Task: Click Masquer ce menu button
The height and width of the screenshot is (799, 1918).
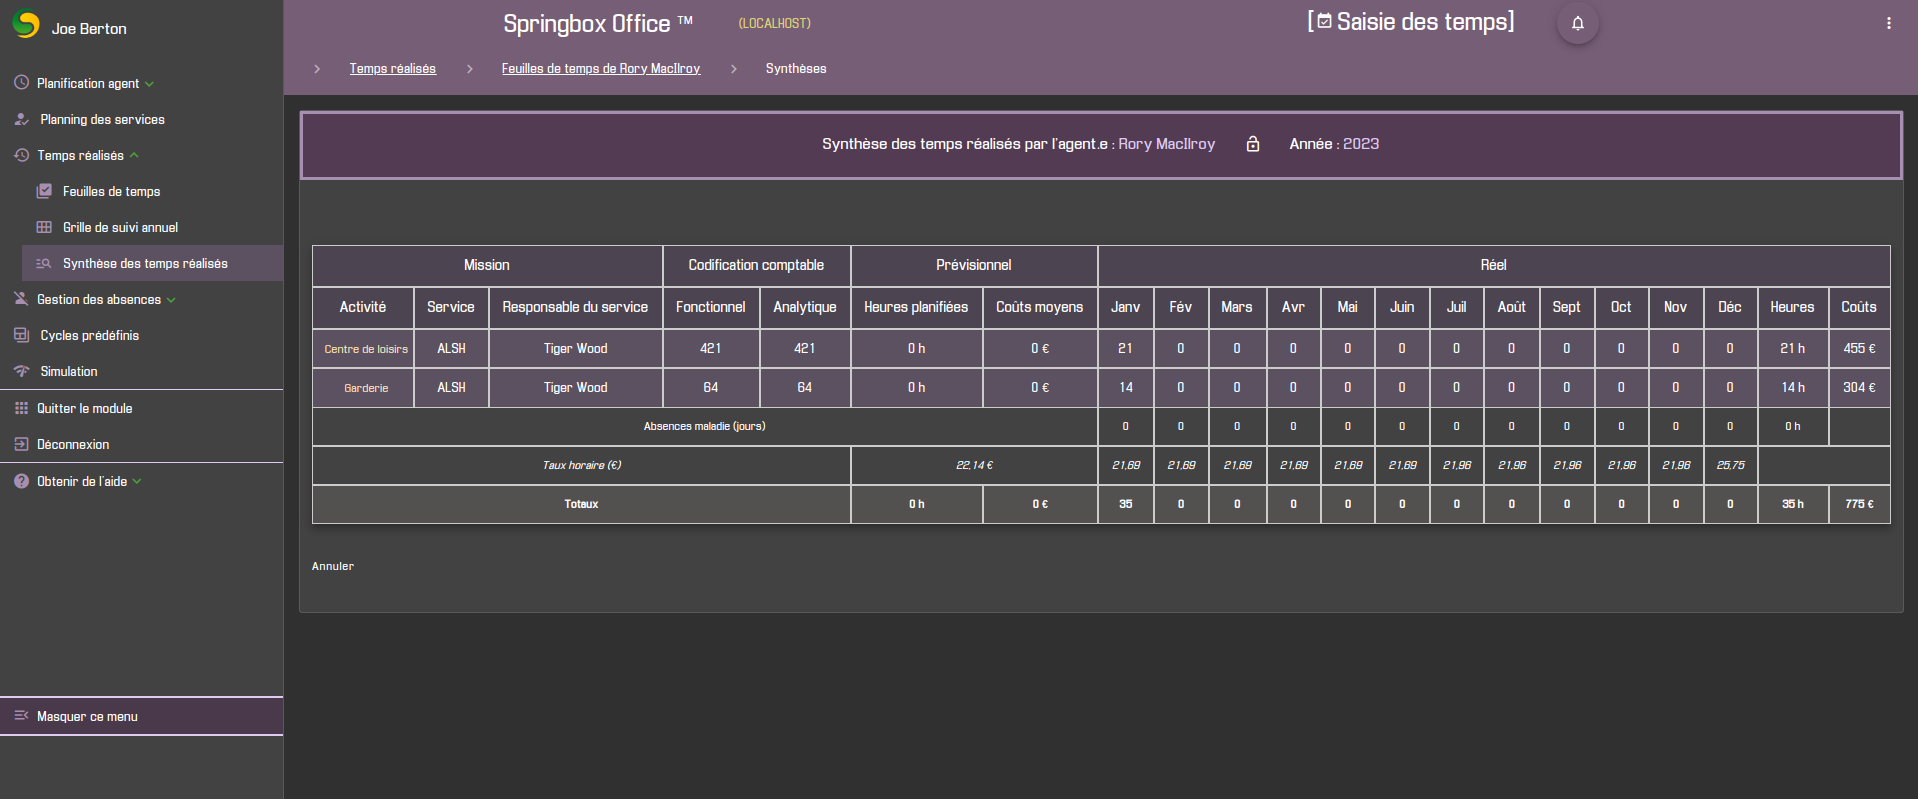Action: pyautogui.click(x=141, y=716)
